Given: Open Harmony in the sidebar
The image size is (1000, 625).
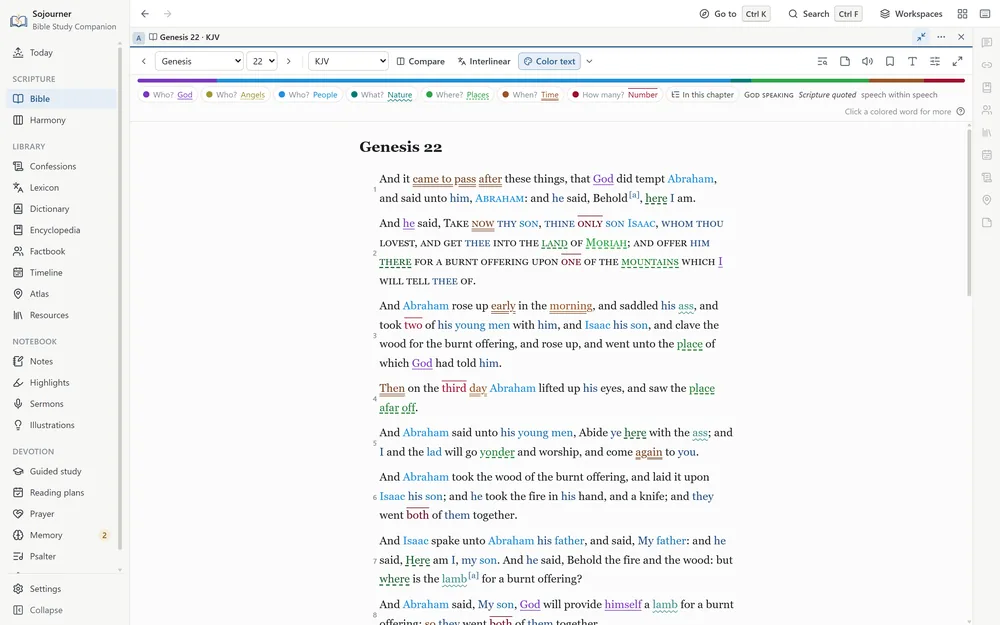Looking at the screenshot, I should [61, 120].
